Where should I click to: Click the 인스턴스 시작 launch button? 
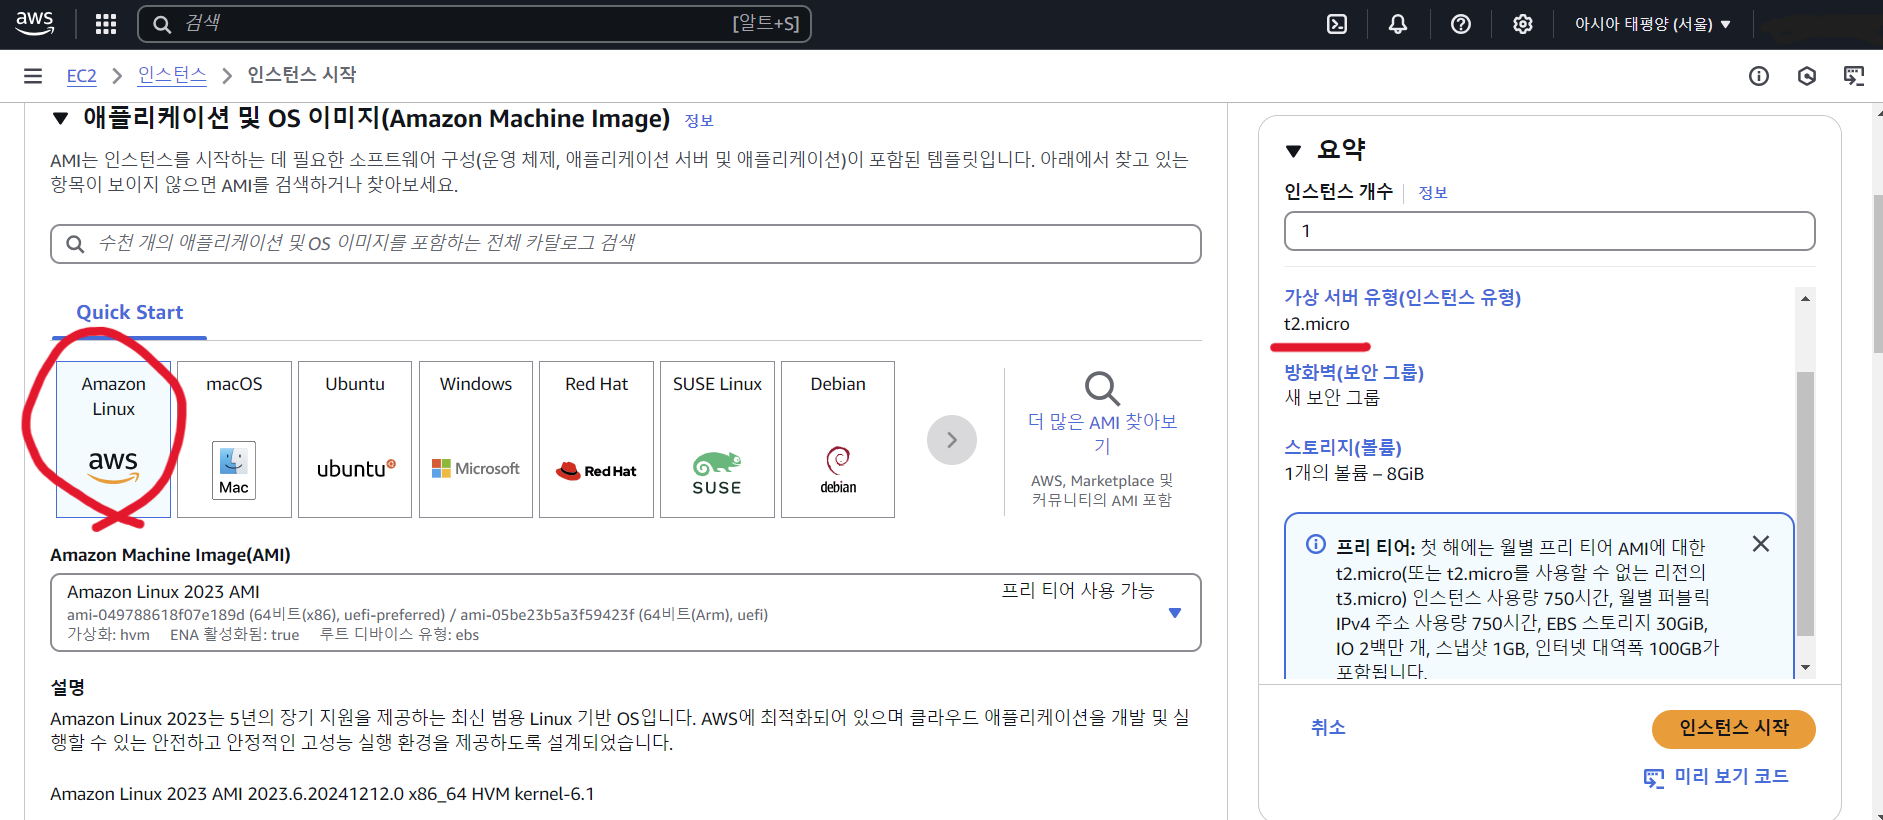pyautogui.click(x=1734, y=728)
